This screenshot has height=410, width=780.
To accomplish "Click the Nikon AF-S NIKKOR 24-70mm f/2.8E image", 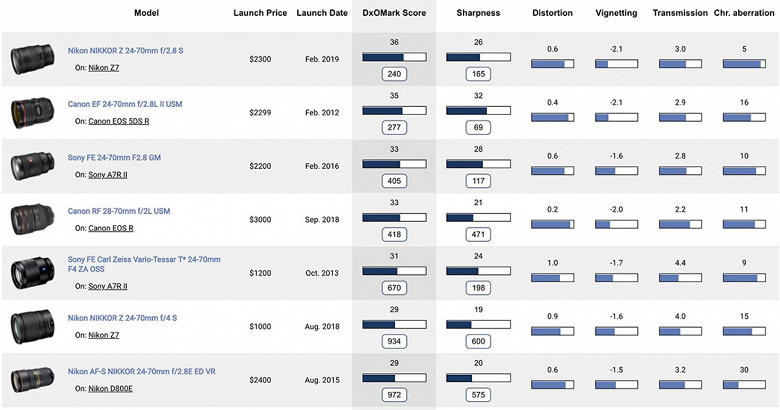I will (33, 380).
